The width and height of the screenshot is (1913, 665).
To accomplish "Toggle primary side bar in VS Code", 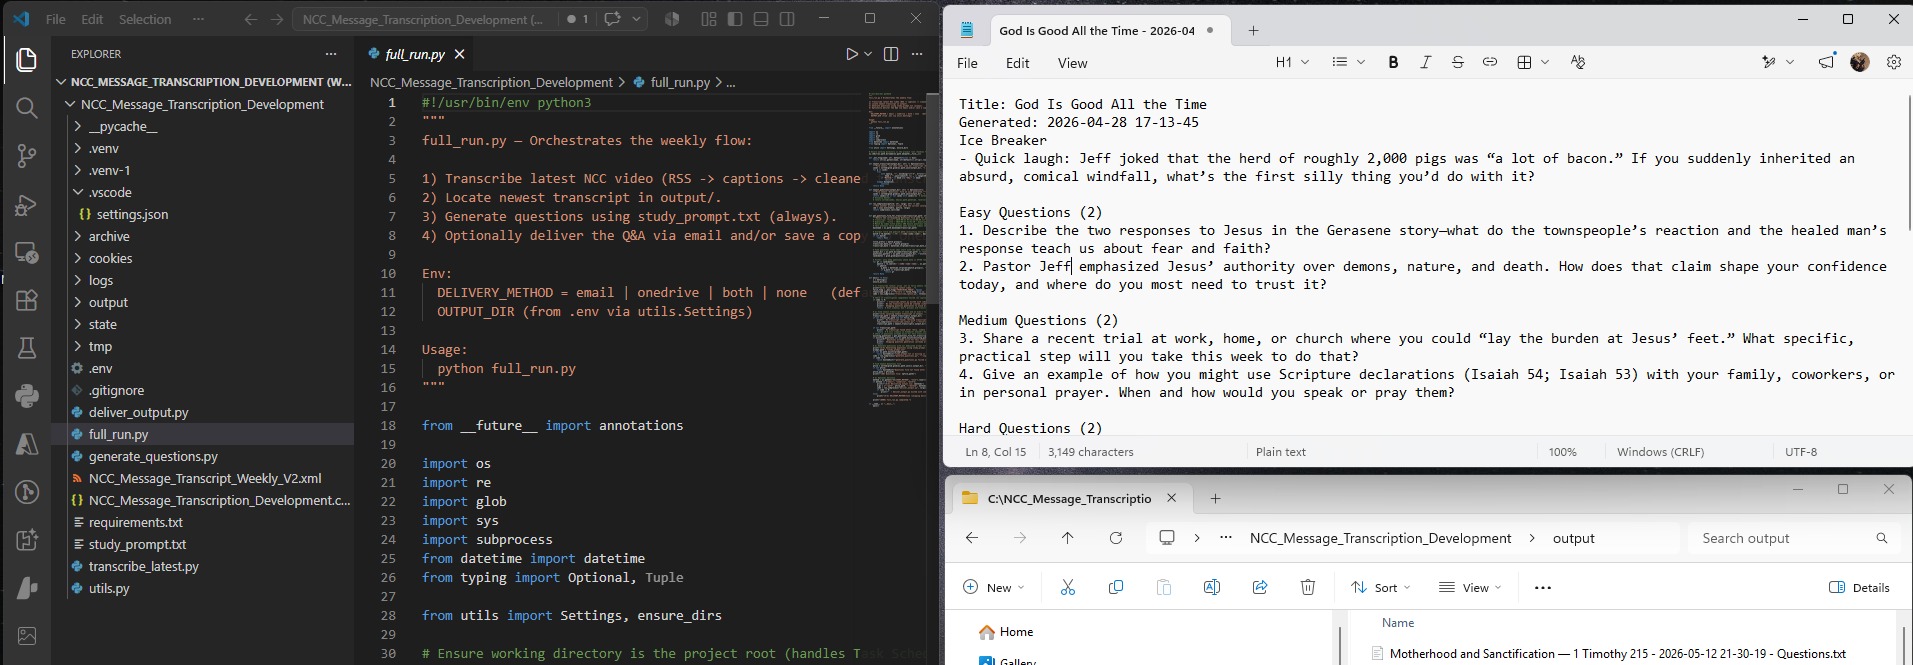I will point(735,19).
